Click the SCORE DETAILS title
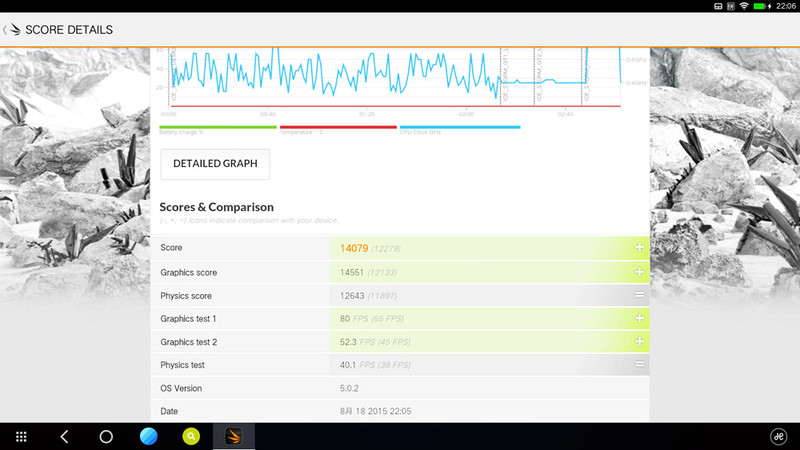This screenshot has width=800, height=450. [69, 30]
